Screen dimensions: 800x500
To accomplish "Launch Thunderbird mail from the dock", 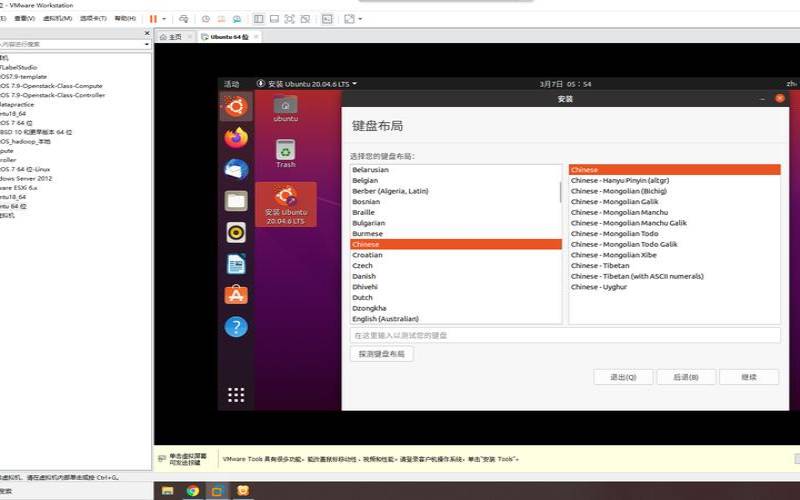I will coord(236,169).
